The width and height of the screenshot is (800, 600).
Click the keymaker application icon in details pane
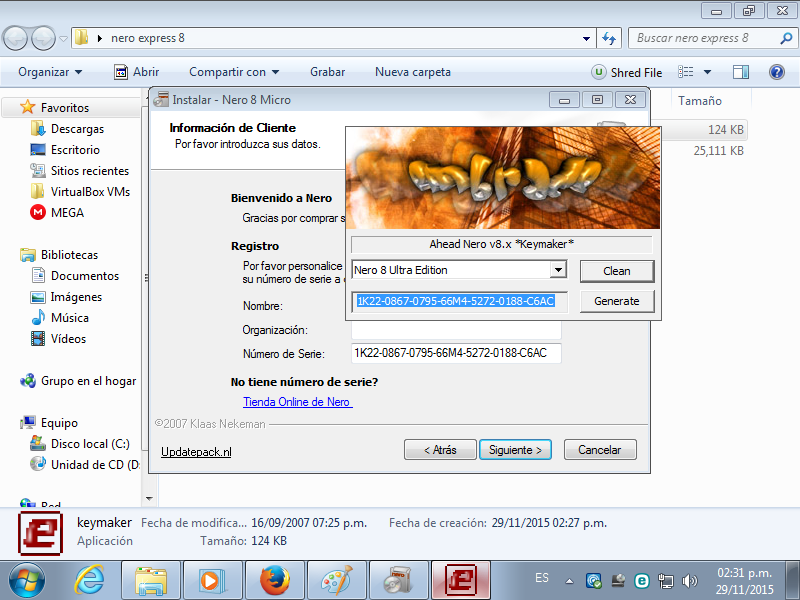point(40,533)
